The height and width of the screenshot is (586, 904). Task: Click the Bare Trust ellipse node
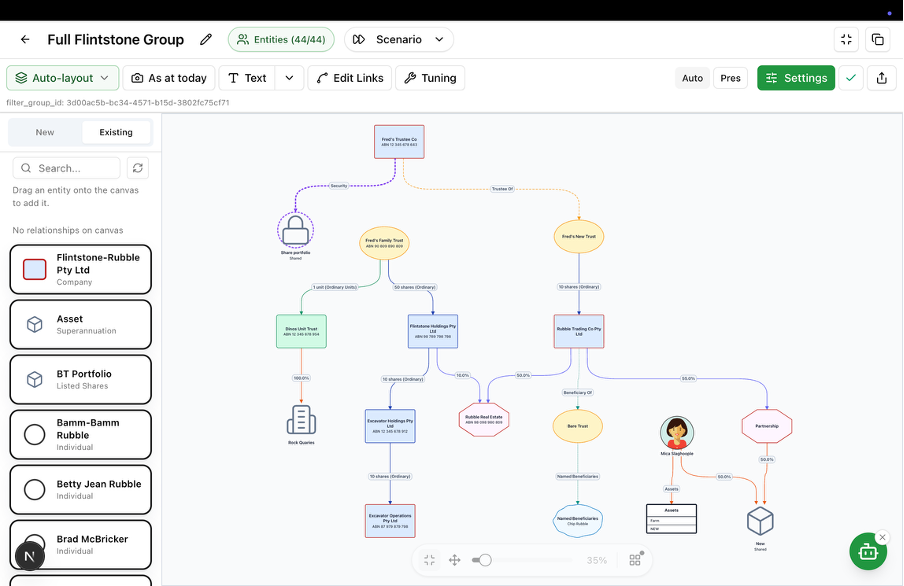[578, 426]
